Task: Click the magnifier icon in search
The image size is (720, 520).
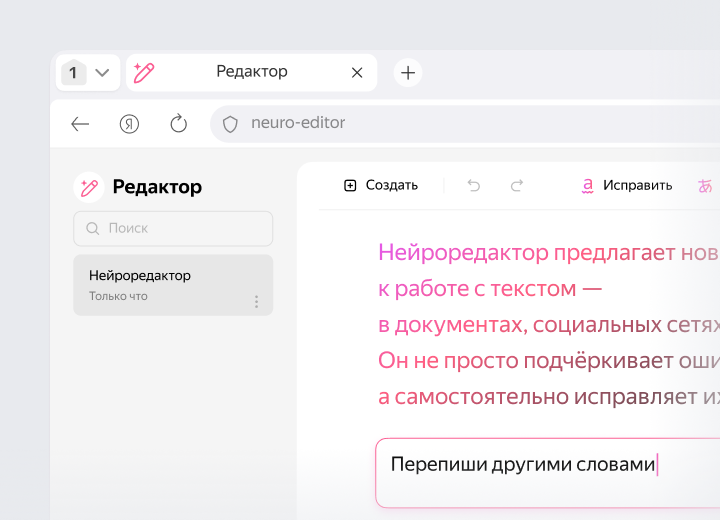Action: [93, 228]
